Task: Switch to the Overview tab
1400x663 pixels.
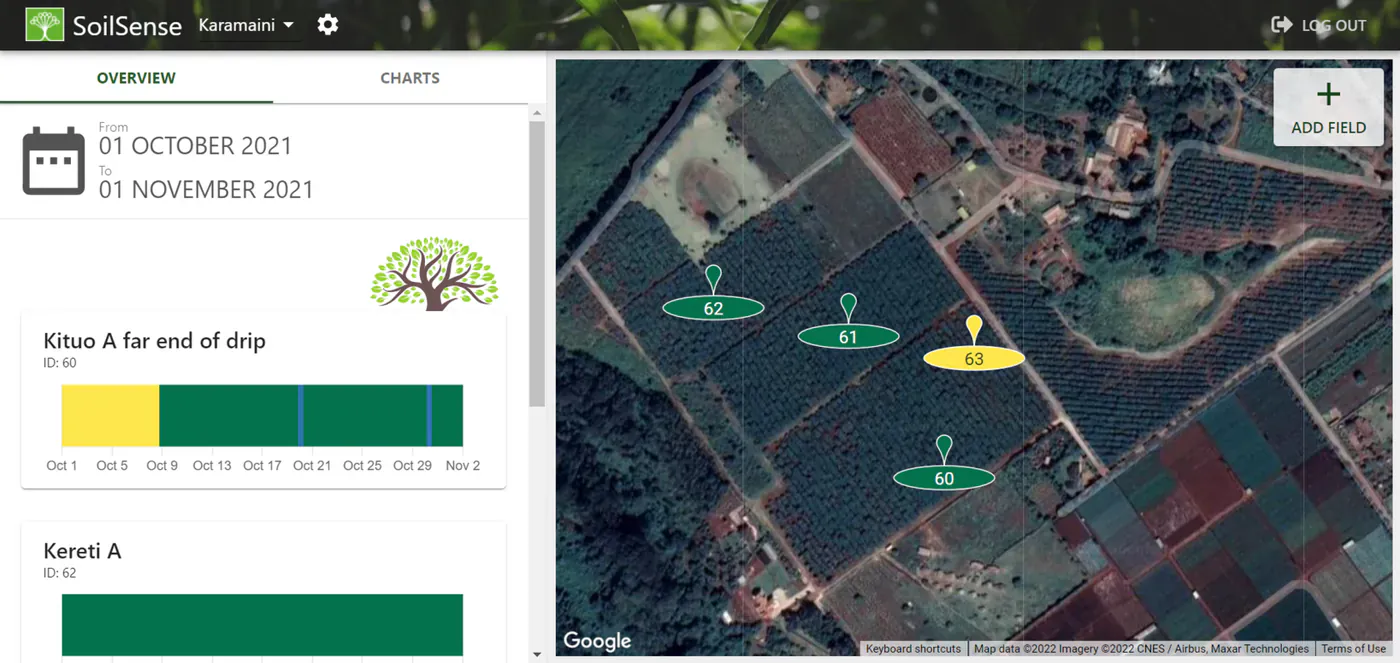Action: click(136, 78)
